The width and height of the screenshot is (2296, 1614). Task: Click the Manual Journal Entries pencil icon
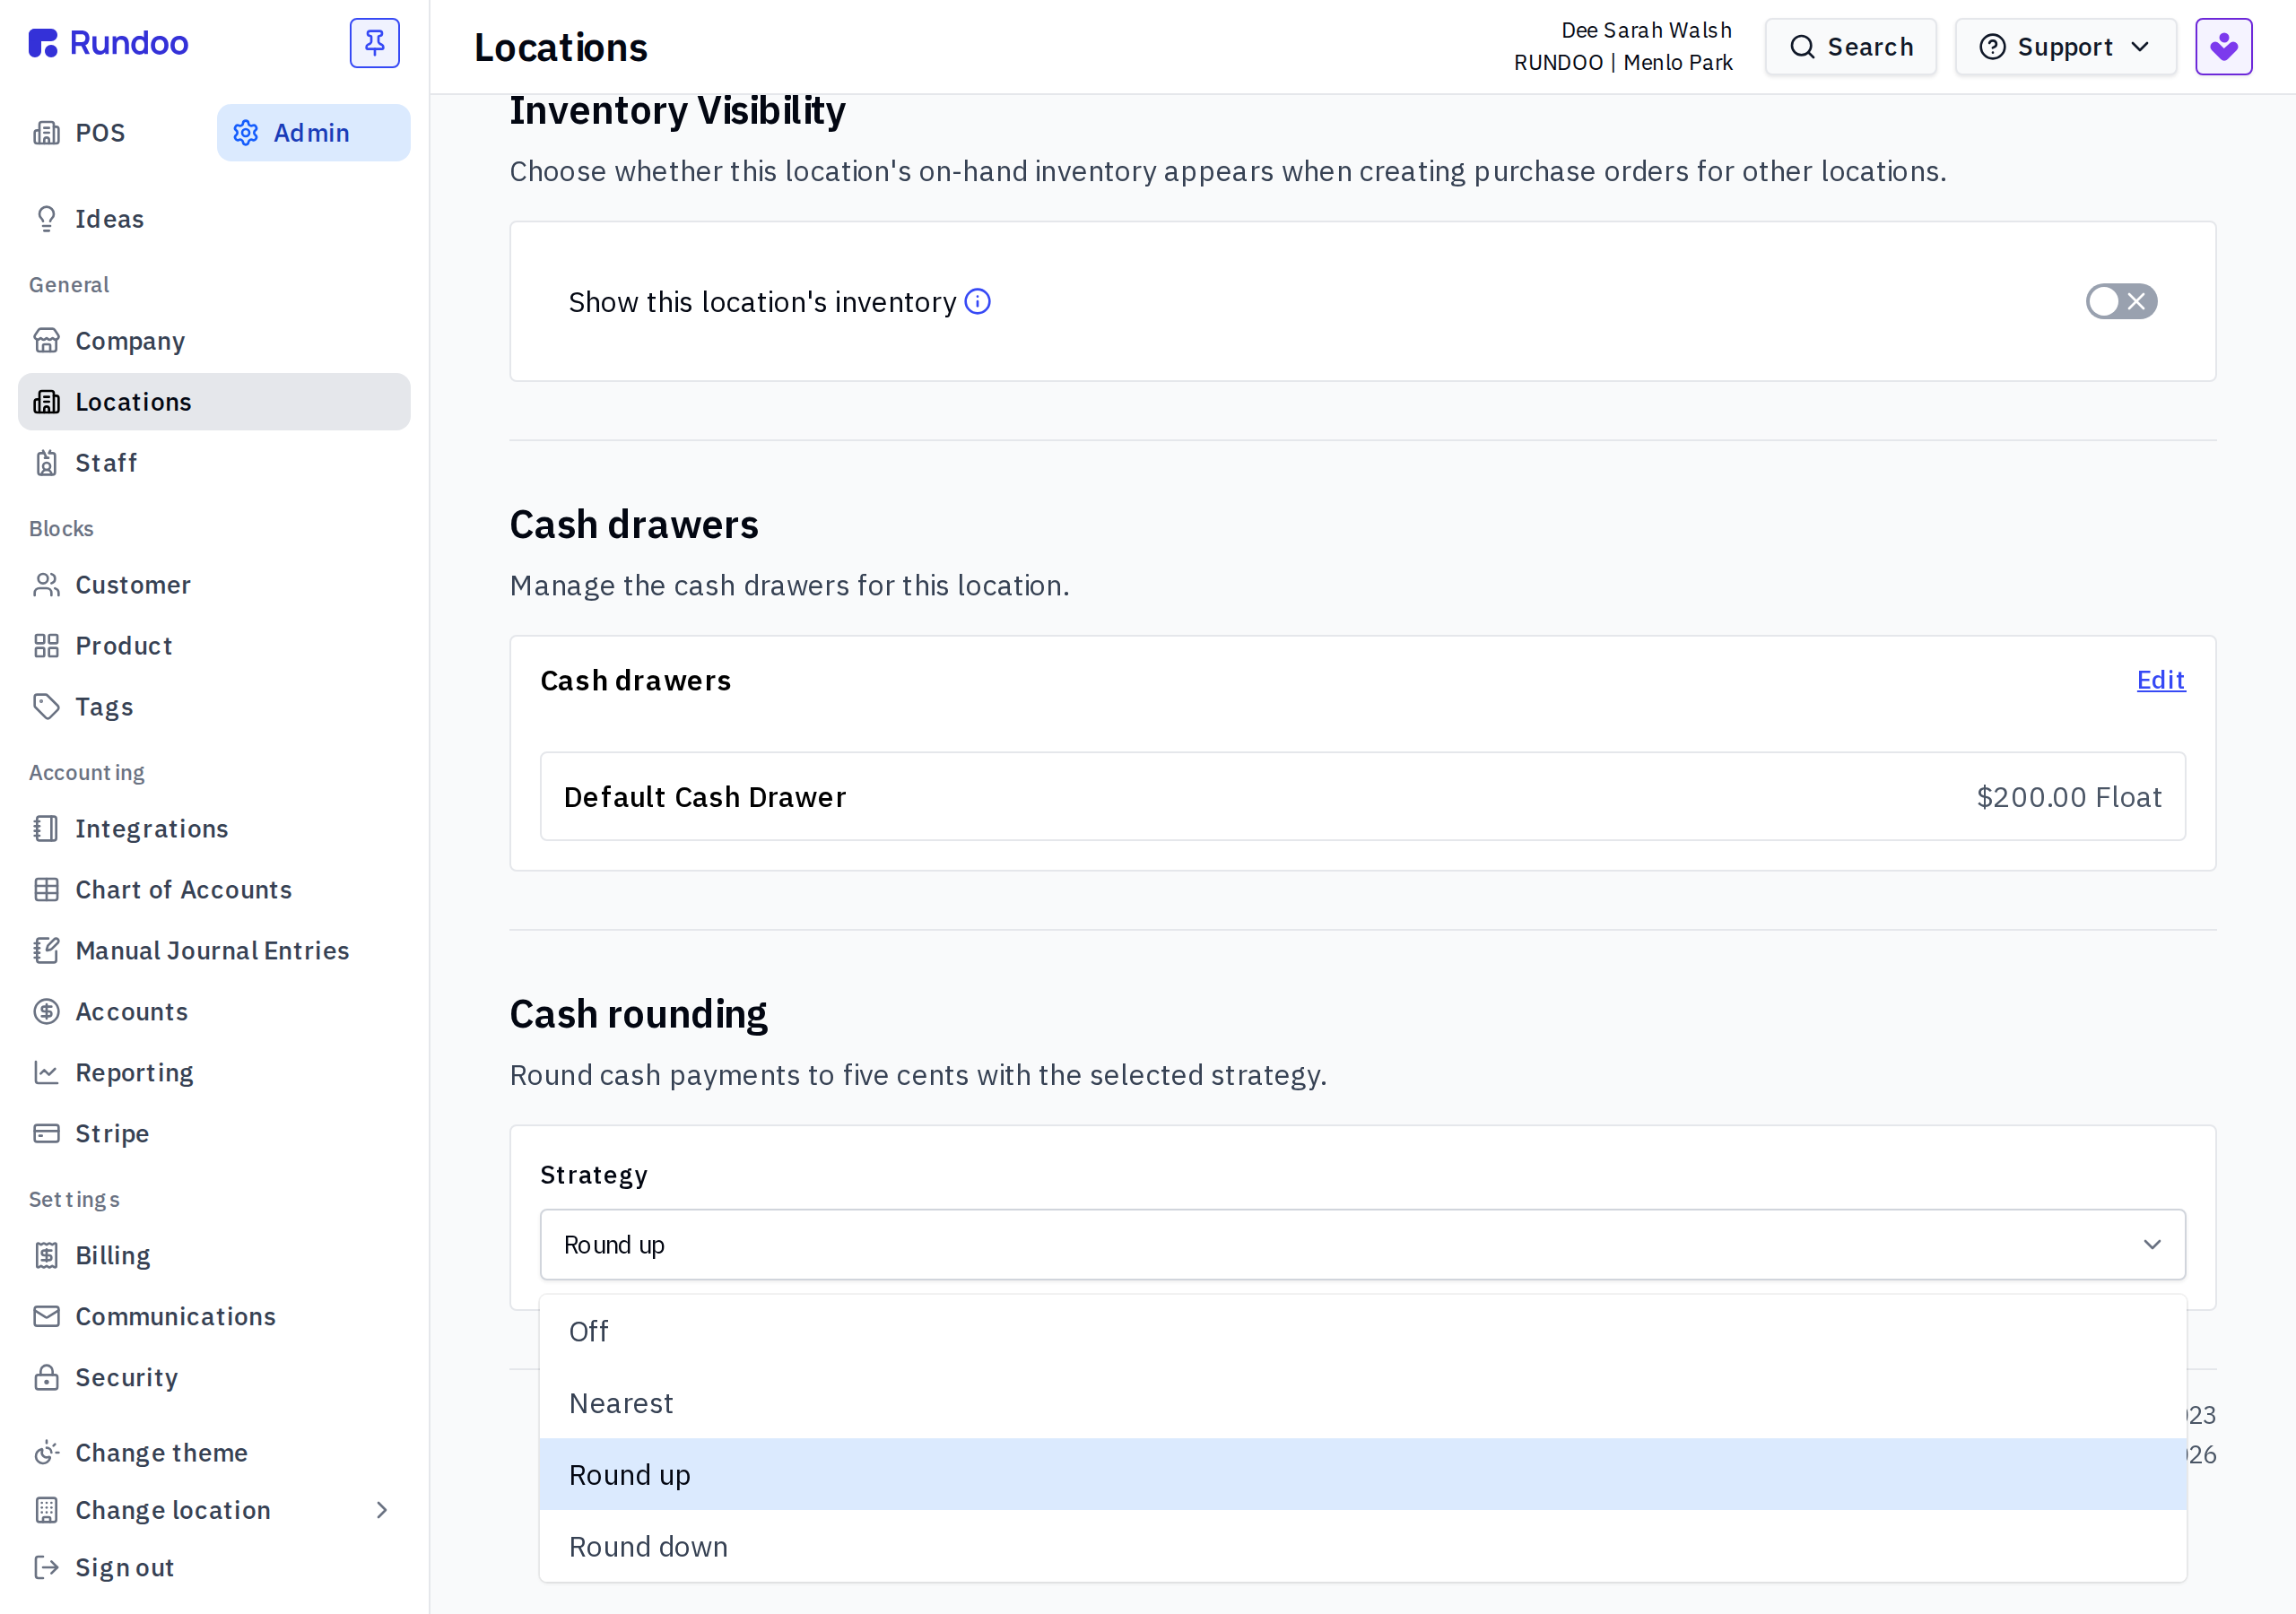(46, 951)
